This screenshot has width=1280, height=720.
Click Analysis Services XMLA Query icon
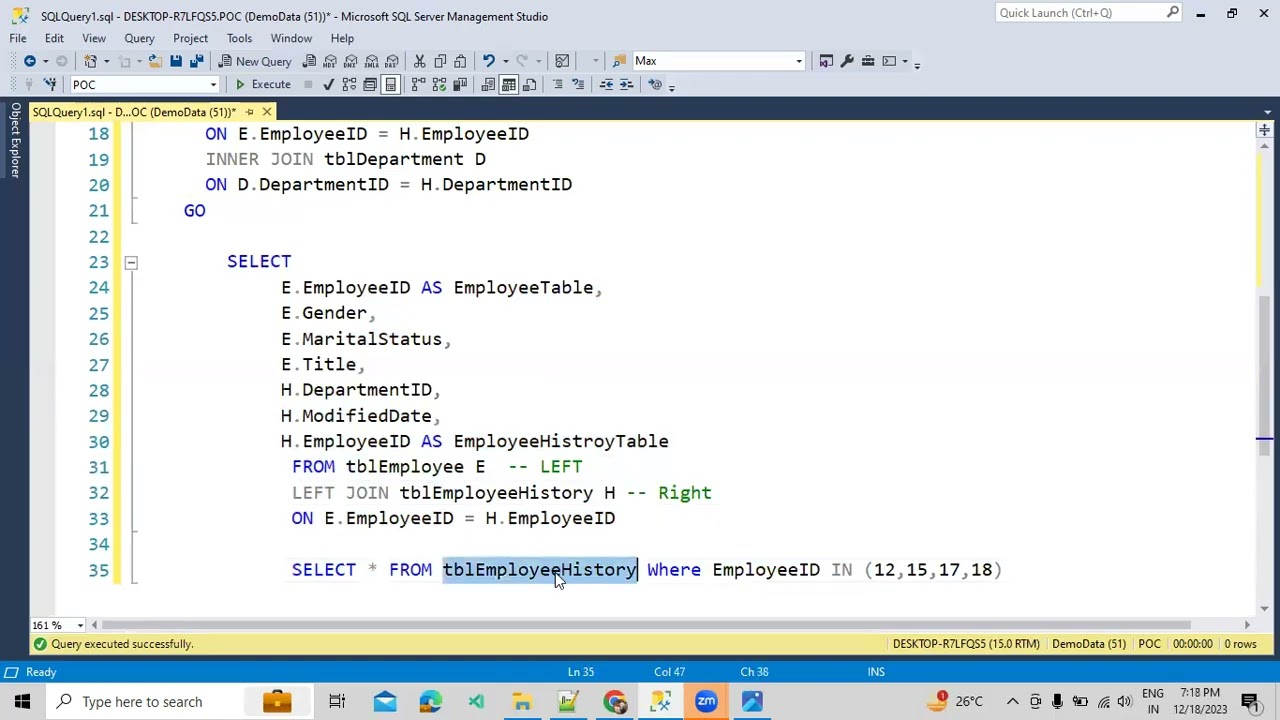point(371,61)
